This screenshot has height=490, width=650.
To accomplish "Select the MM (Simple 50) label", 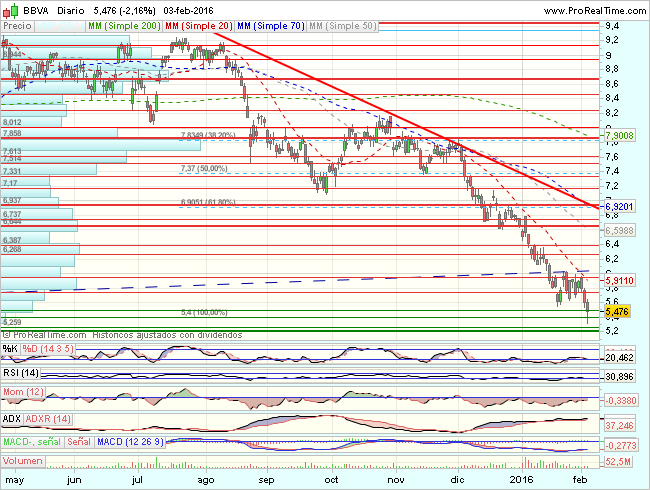I will coord(343,26).
